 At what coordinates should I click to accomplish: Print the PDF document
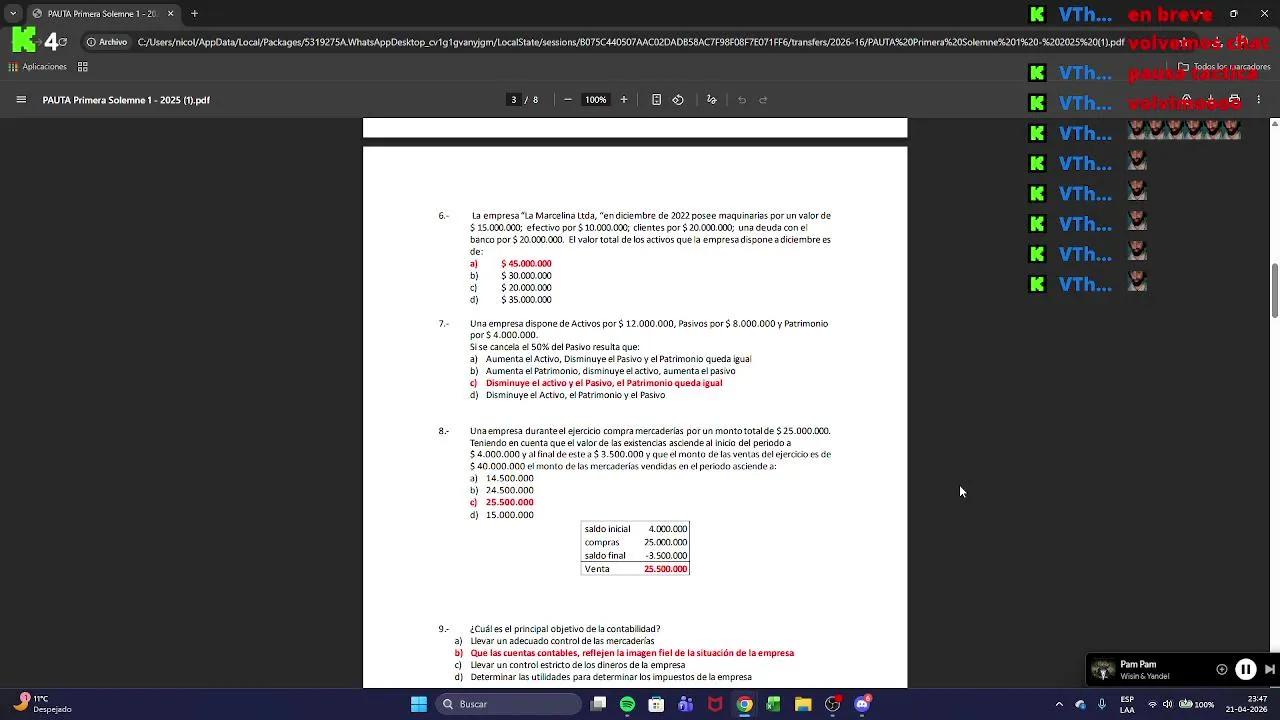(x=1234, y=100)
